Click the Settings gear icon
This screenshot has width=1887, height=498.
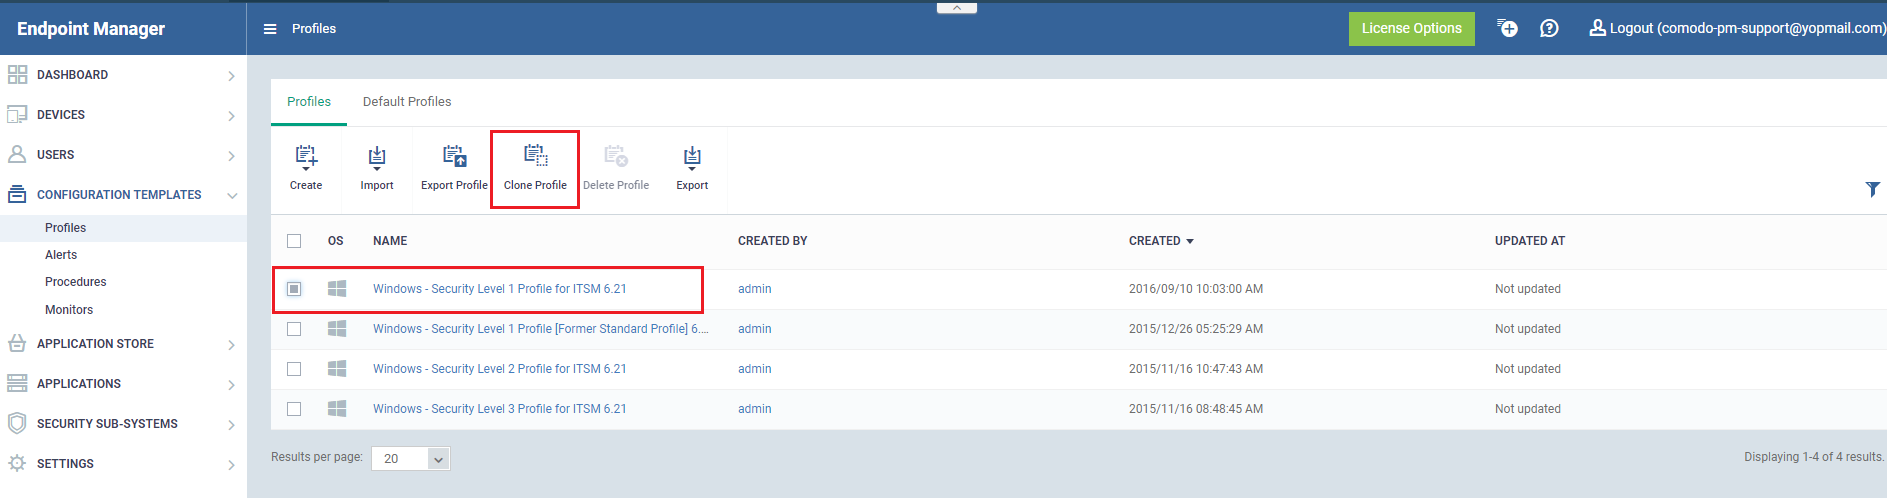point(17,464)
